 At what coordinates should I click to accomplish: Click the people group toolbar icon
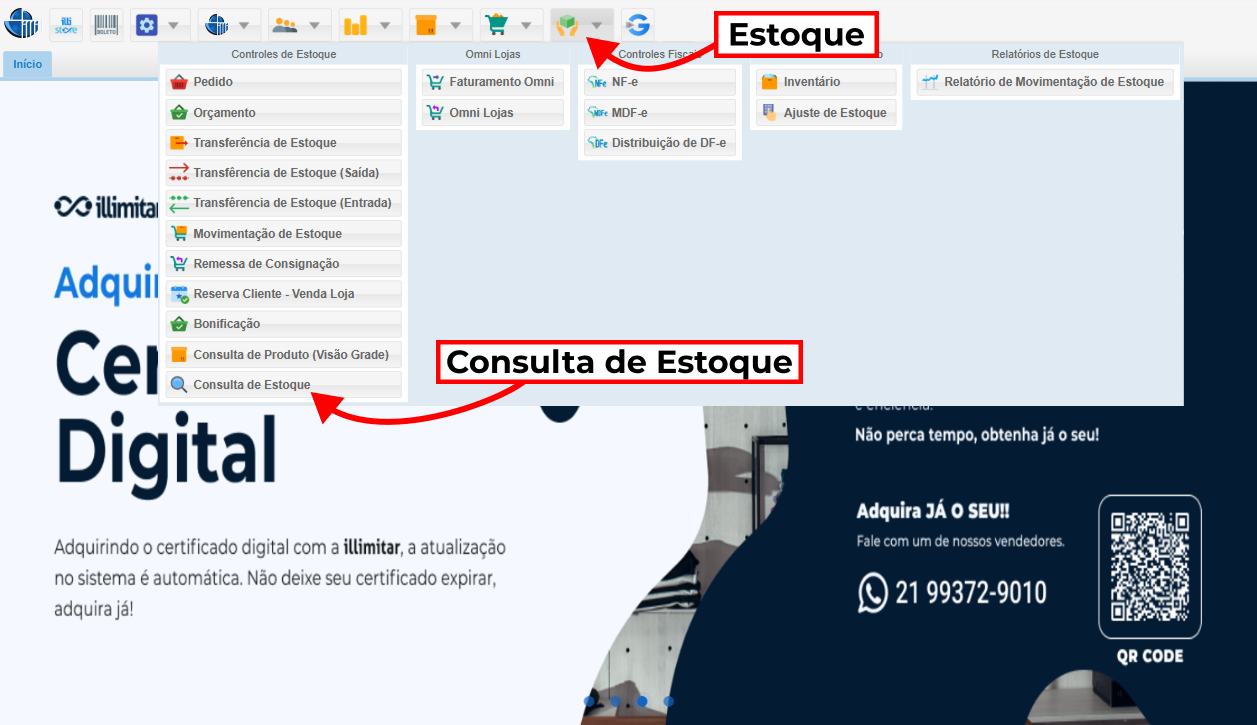click(x=285, y=25)
